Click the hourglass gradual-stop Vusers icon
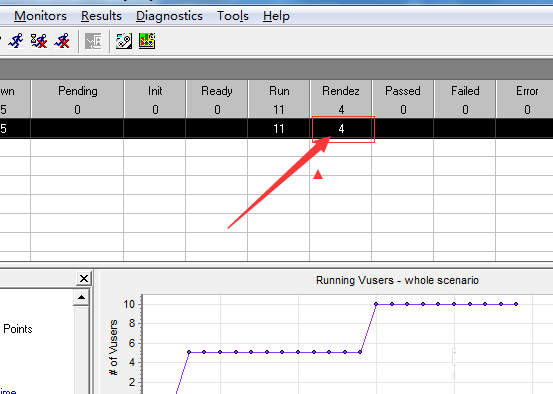Screen dimensions: 553x394 coord(39,41)
